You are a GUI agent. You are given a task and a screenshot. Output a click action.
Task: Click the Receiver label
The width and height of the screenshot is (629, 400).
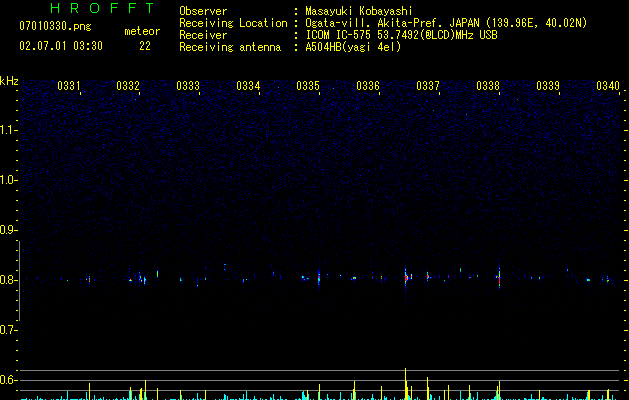(203, 35)
